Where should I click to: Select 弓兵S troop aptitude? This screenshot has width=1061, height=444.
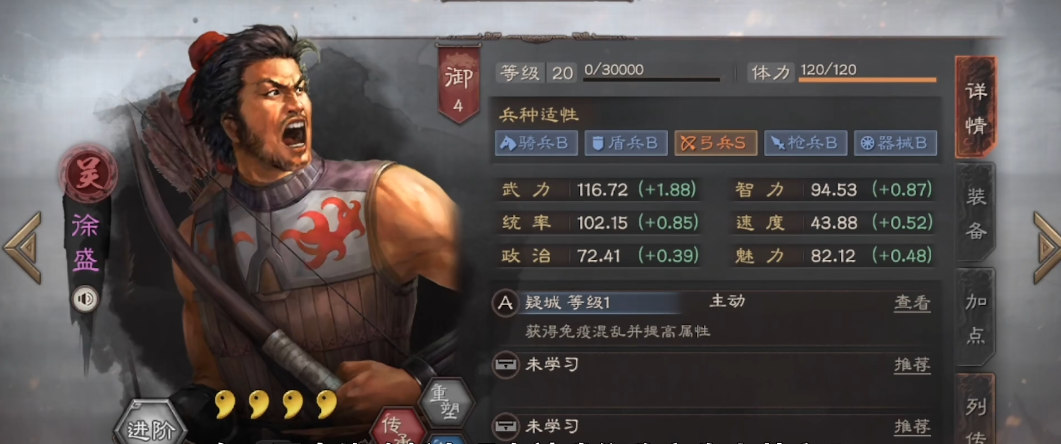coord(715,143)
